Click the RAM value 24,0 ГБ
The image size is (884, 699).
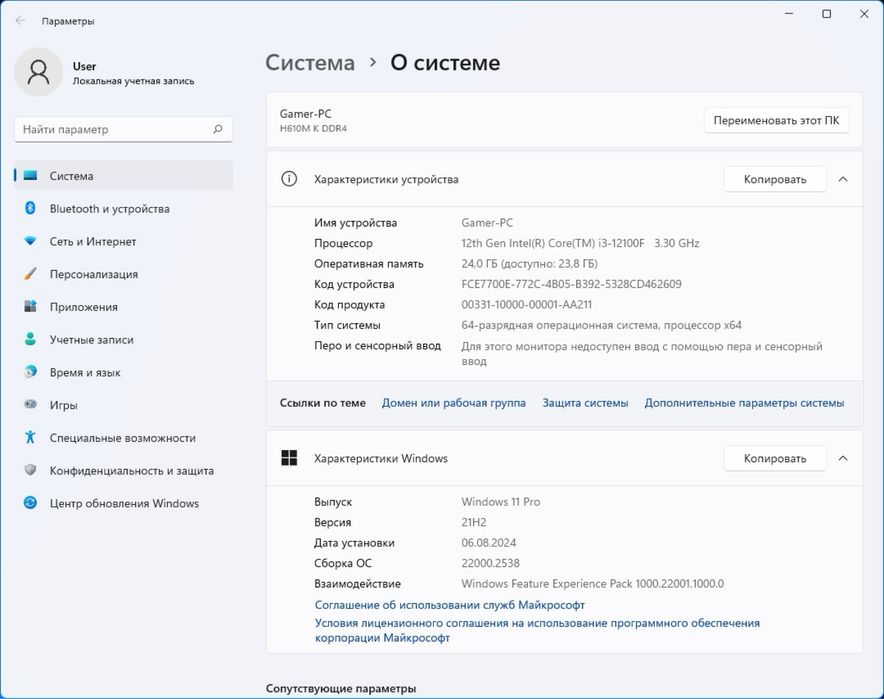click(x=529, y=263)
